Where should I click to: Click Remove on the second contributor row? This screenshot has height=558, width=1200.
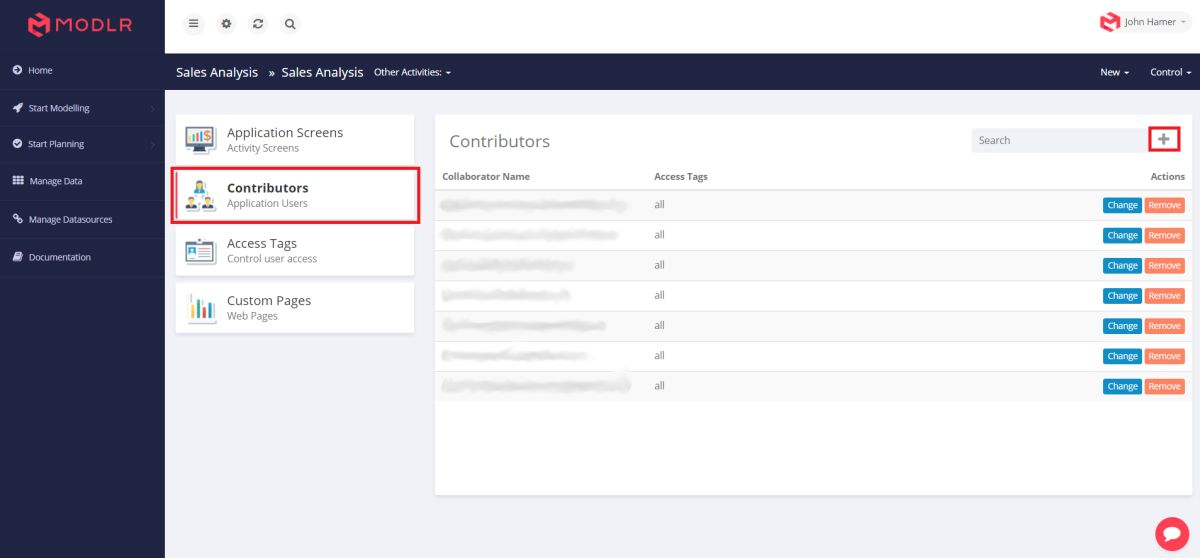tap(1164, 235)
